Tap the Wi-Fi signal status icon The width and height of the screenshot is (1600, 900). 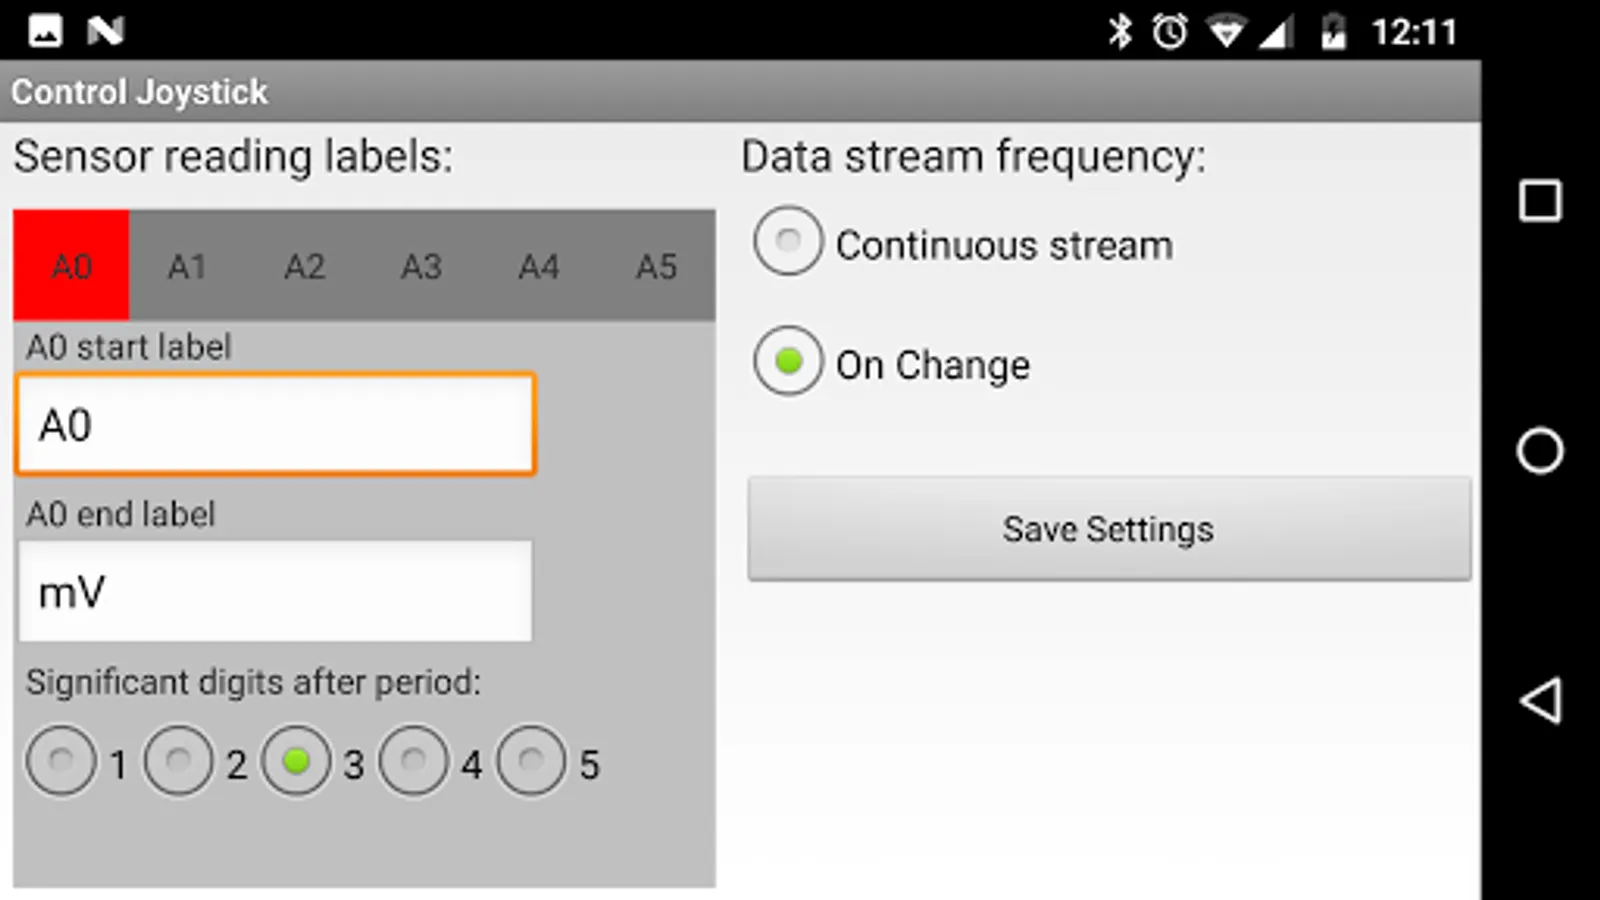tap(1225, 32)
